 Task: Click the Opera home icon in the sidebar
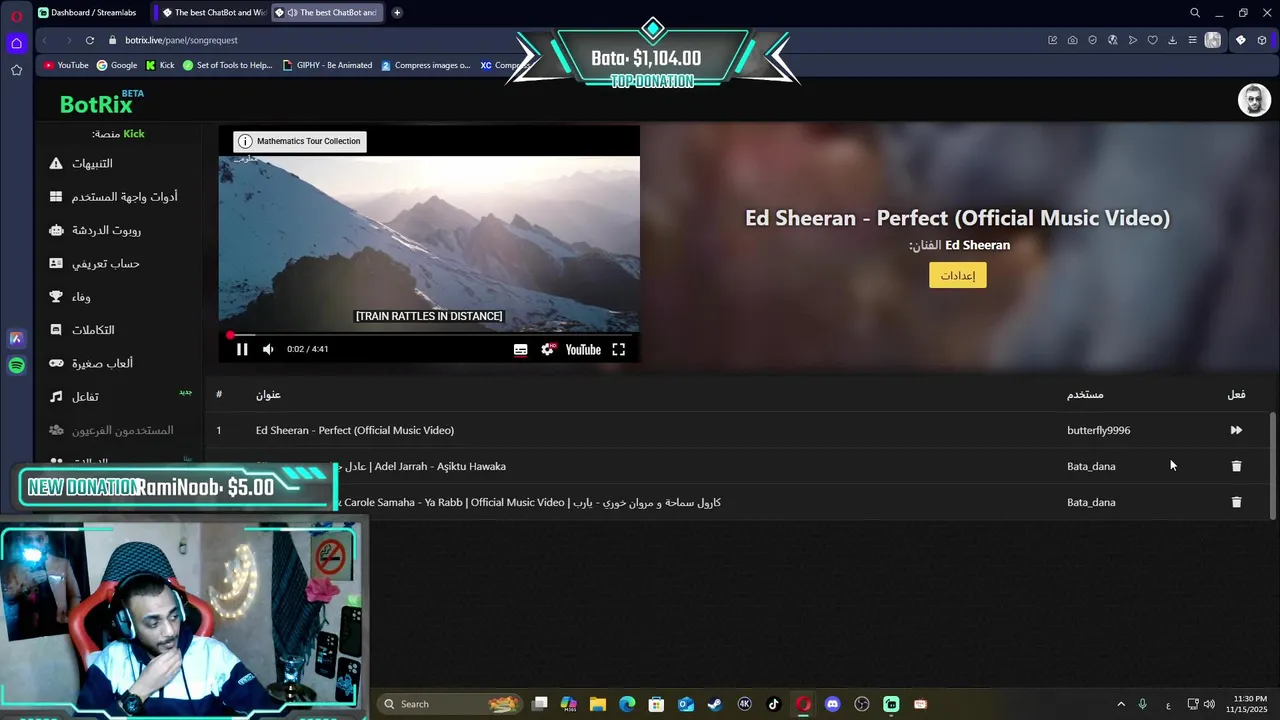click(16, 43)
